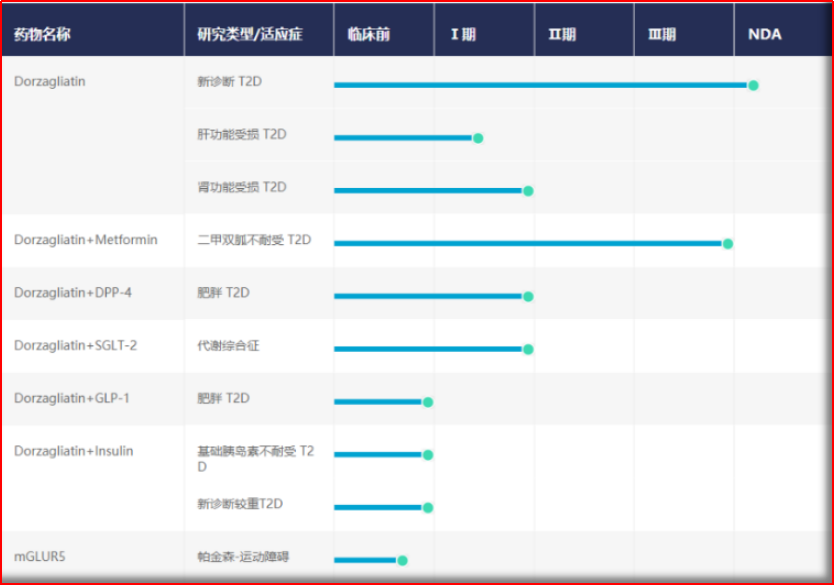The width and height of the screenshot is (835, 586).
Task: Click the 临床前 stage header
Action: pos(369,35)
